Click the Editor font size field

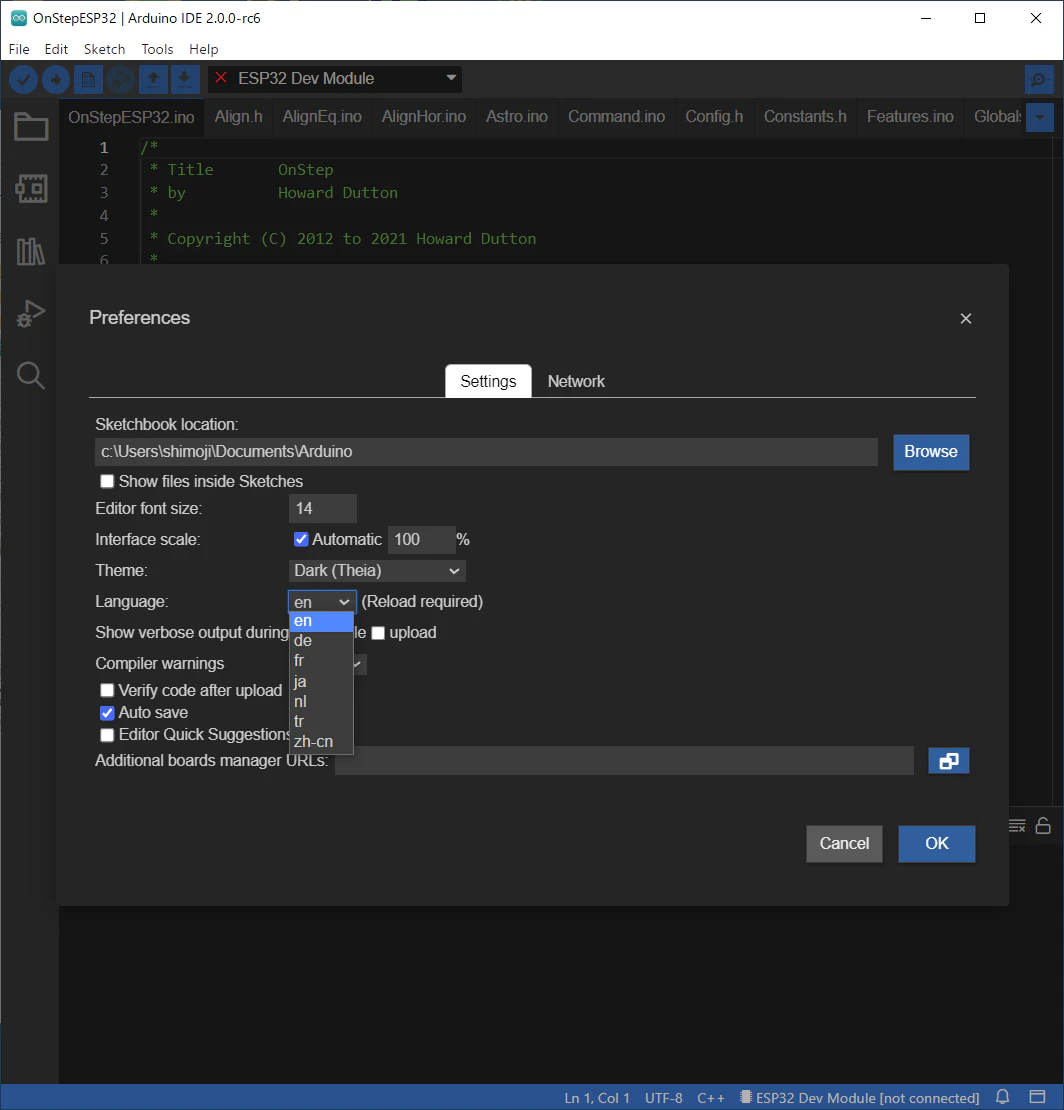tap(323, 508)
